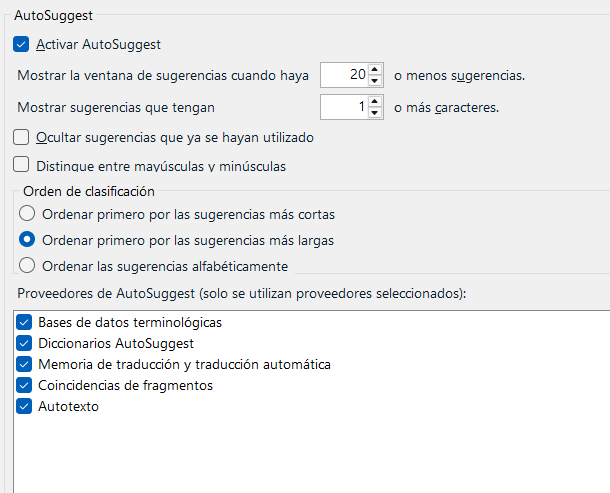Decrease the minimum characters spinner value
The height and width of the screenshot is (493, 610).
[x=375, y=112]
